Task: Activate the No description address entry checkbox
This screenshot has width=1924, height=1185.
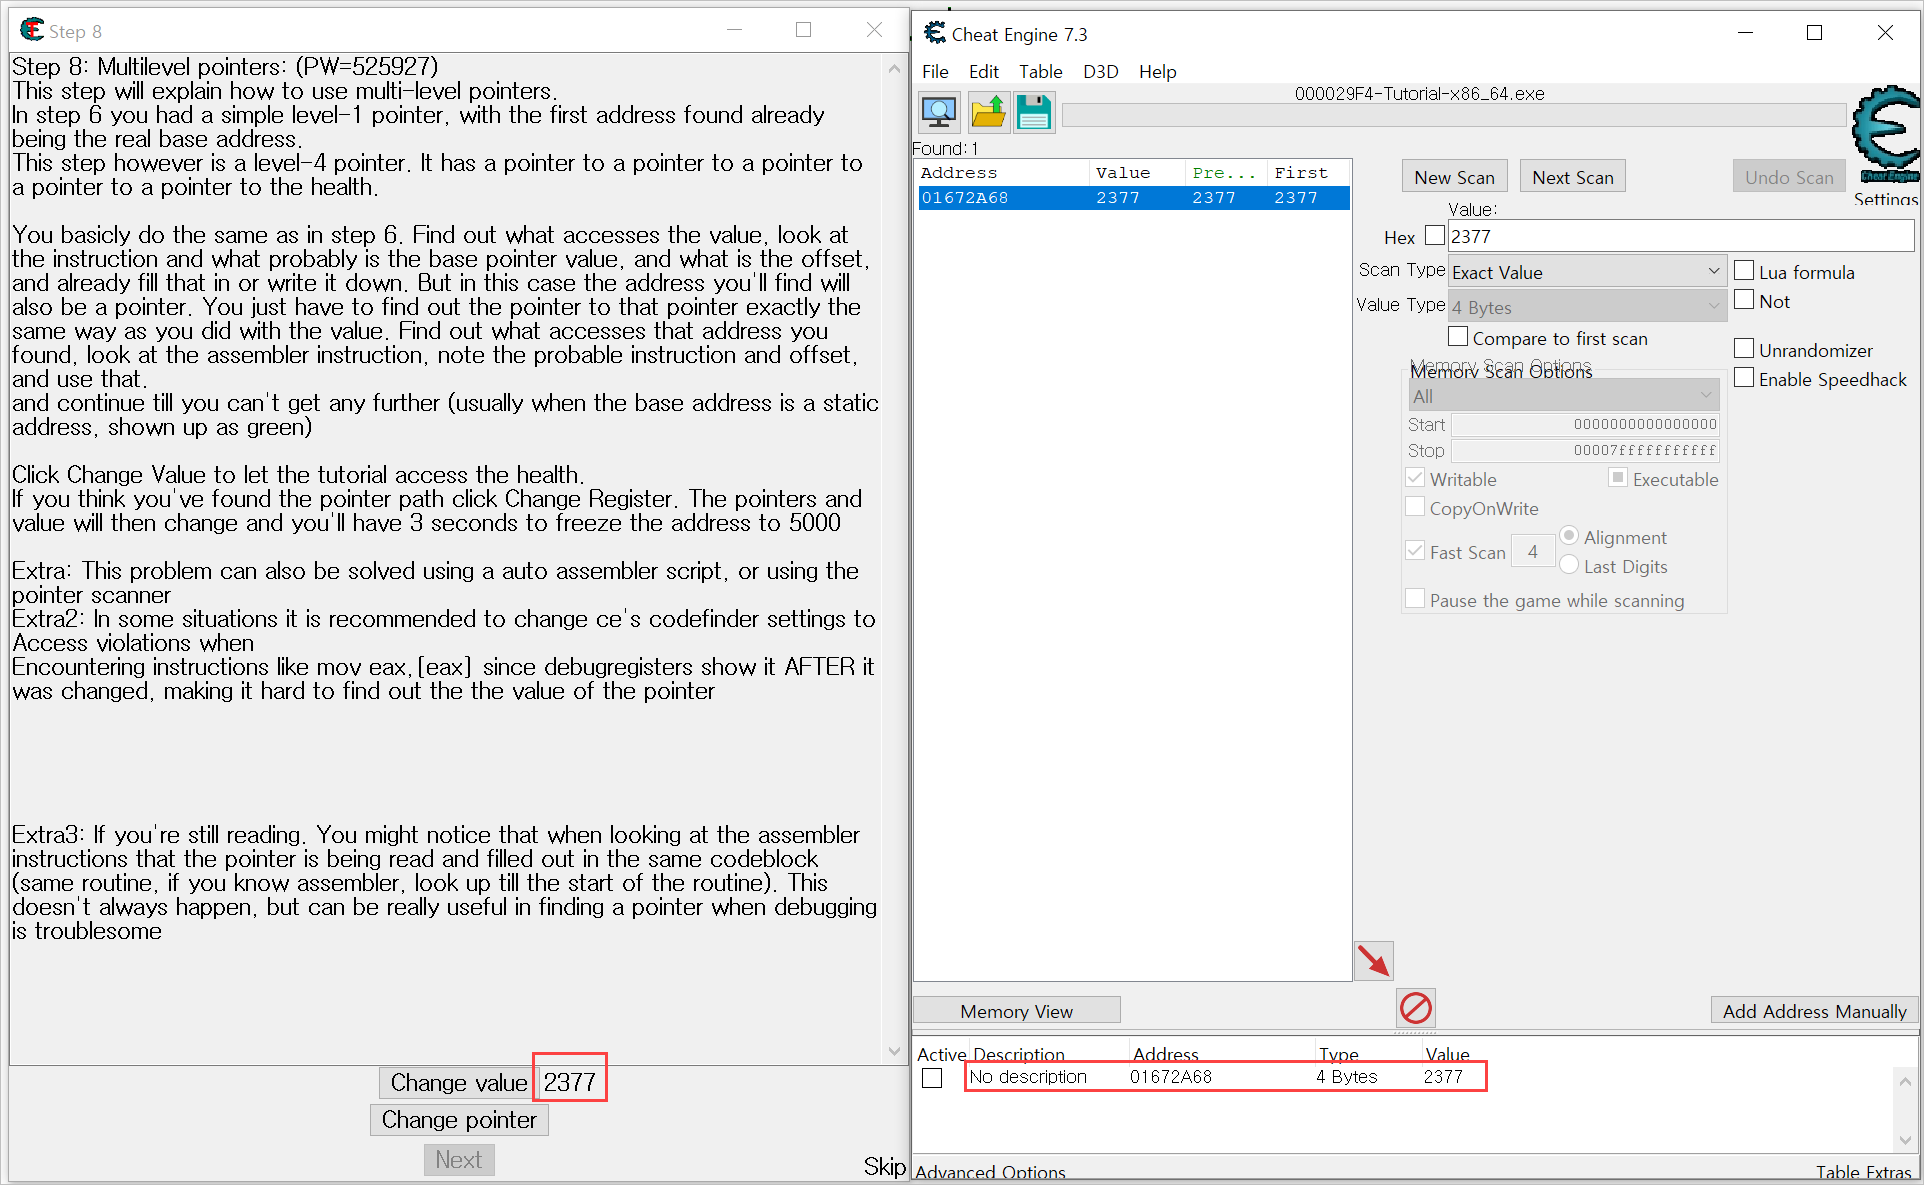Action: 932,1078
